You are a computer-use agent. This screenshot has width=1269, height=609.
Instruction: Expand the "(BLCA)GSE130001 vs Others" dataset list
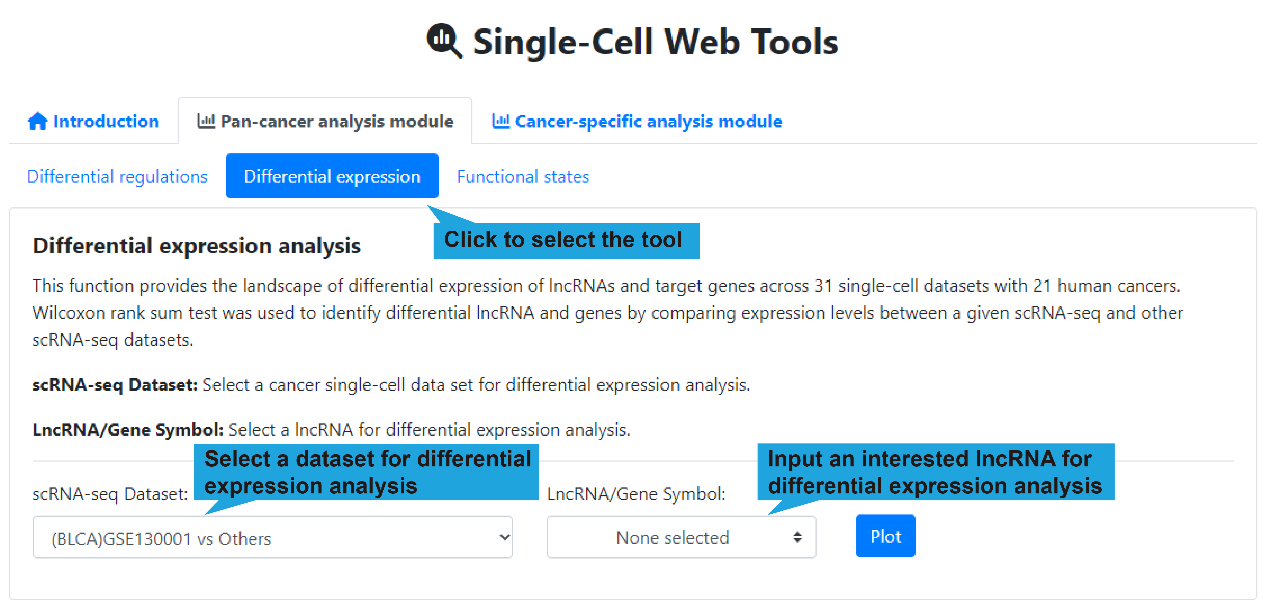point(272,538)
